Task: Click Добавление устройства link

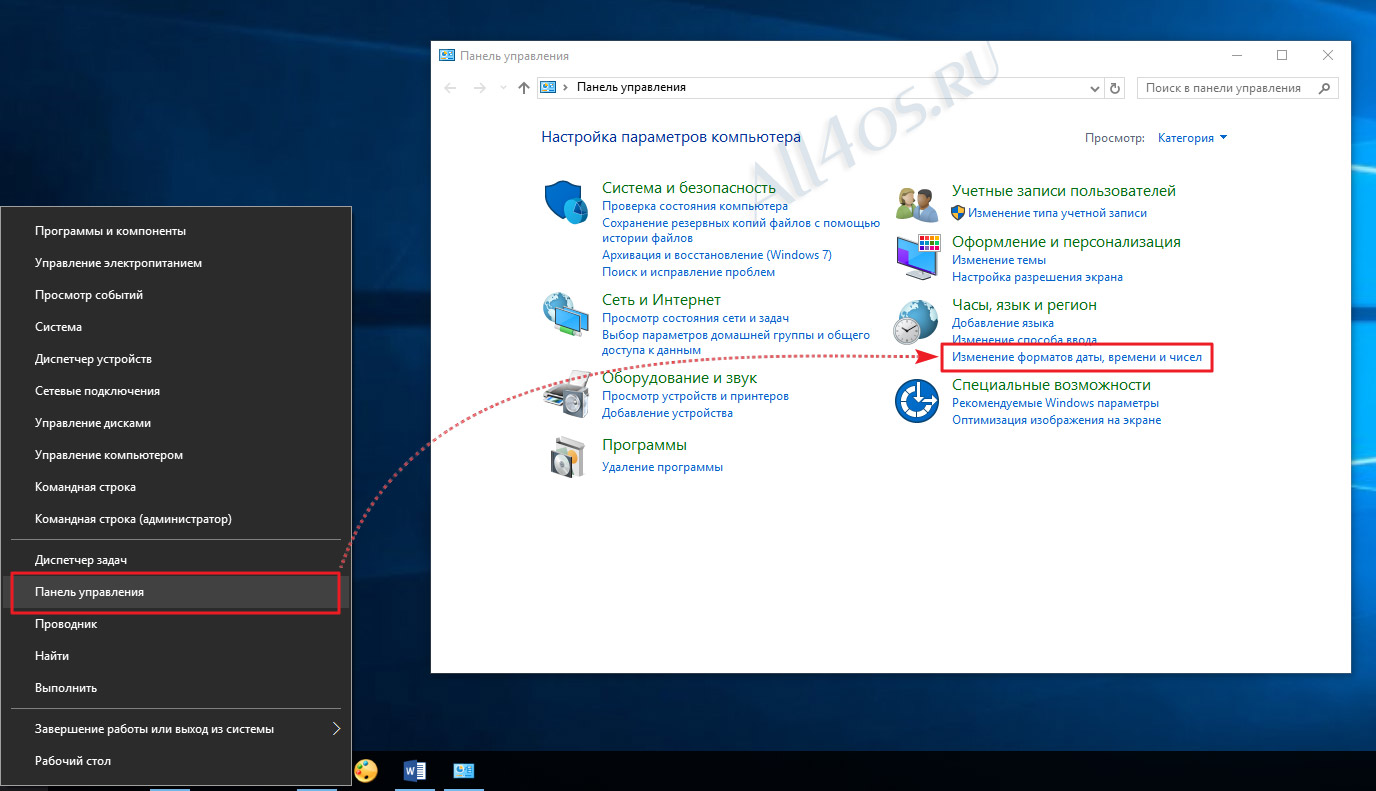Action: point(667,413)
